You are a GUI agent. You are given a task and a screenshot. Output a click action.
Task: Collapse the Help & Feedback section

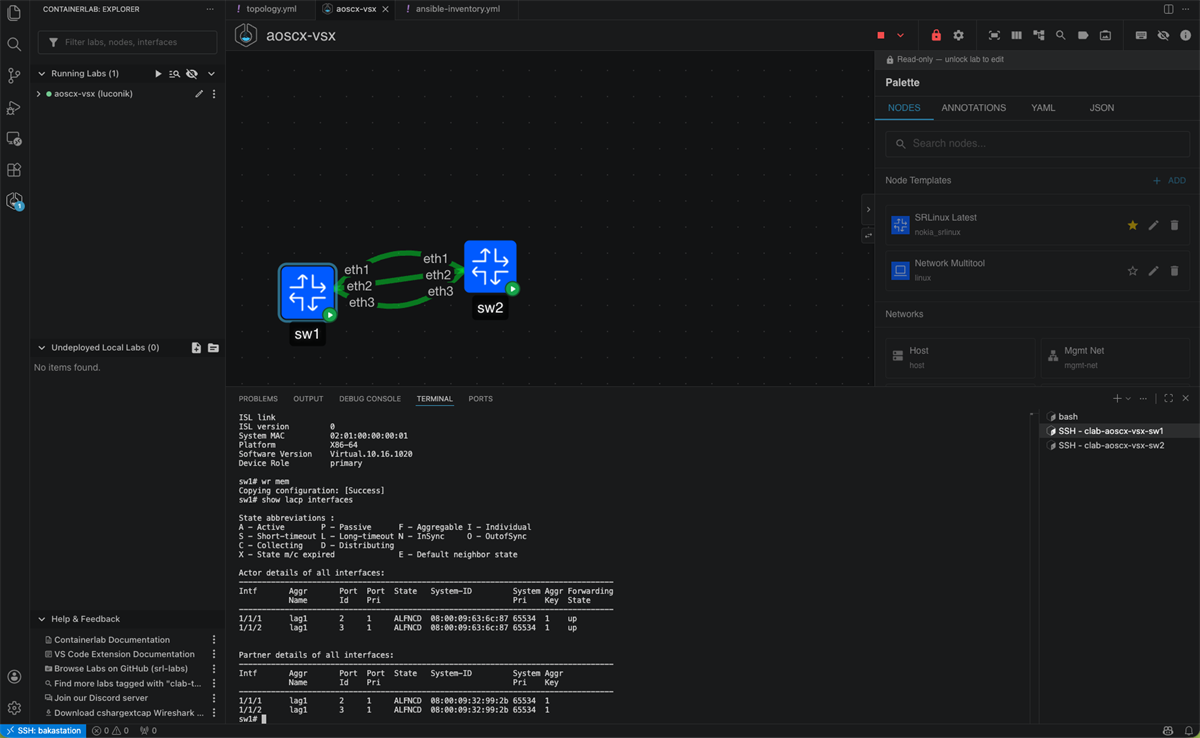pos(42,619)
